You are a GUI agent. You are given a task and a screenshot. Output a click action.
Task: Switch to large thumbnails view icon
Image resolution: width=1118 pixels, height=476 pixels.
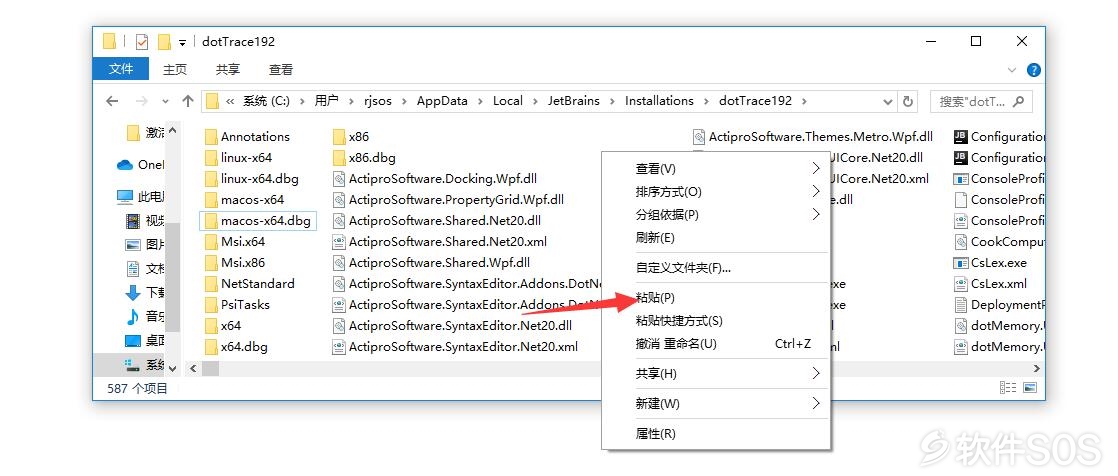1030,388
